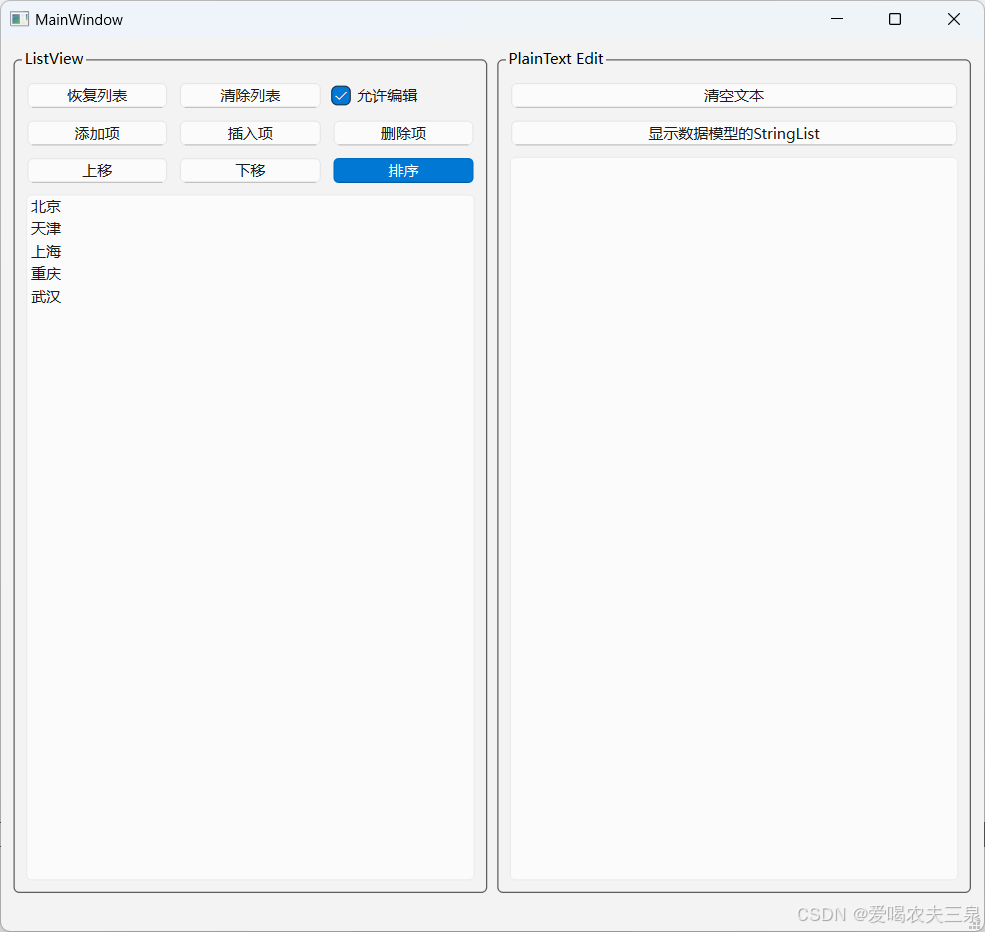Maximize the MainWindow window
Viewport: 985px width, 932px height.
[x=895, y=19]
